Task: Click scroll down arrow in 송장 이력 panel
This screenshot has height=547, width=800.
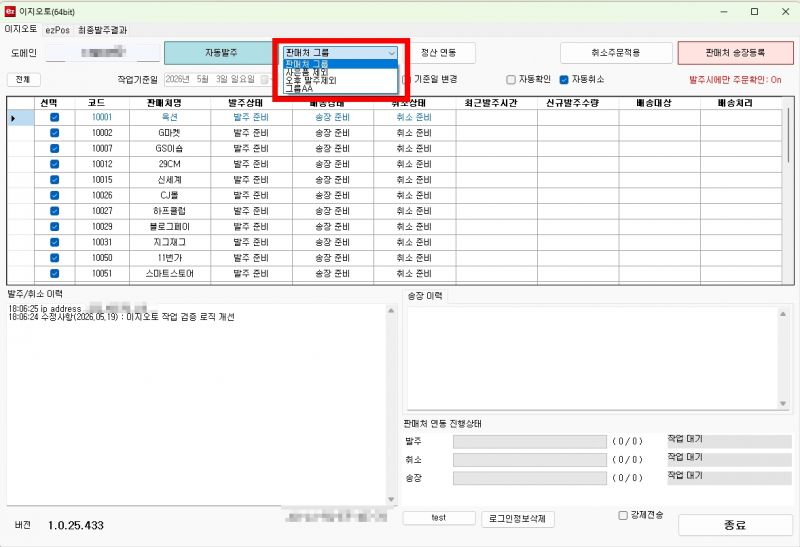Action: coord(783,404)
